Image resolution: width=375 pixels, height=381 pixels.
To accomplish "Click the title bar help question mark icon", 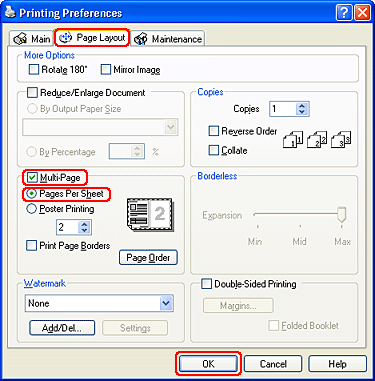I will pos(344,13).
